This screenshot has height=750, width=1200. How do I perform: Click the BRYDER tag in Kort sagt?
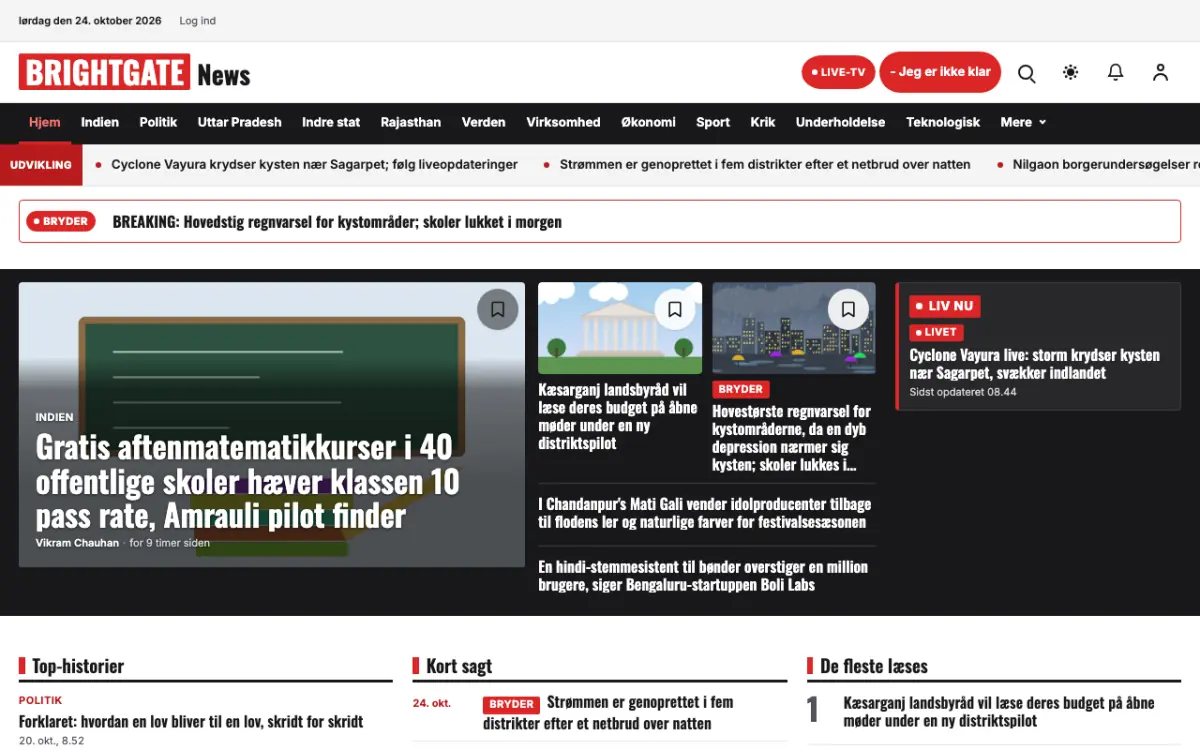point(511,704)
